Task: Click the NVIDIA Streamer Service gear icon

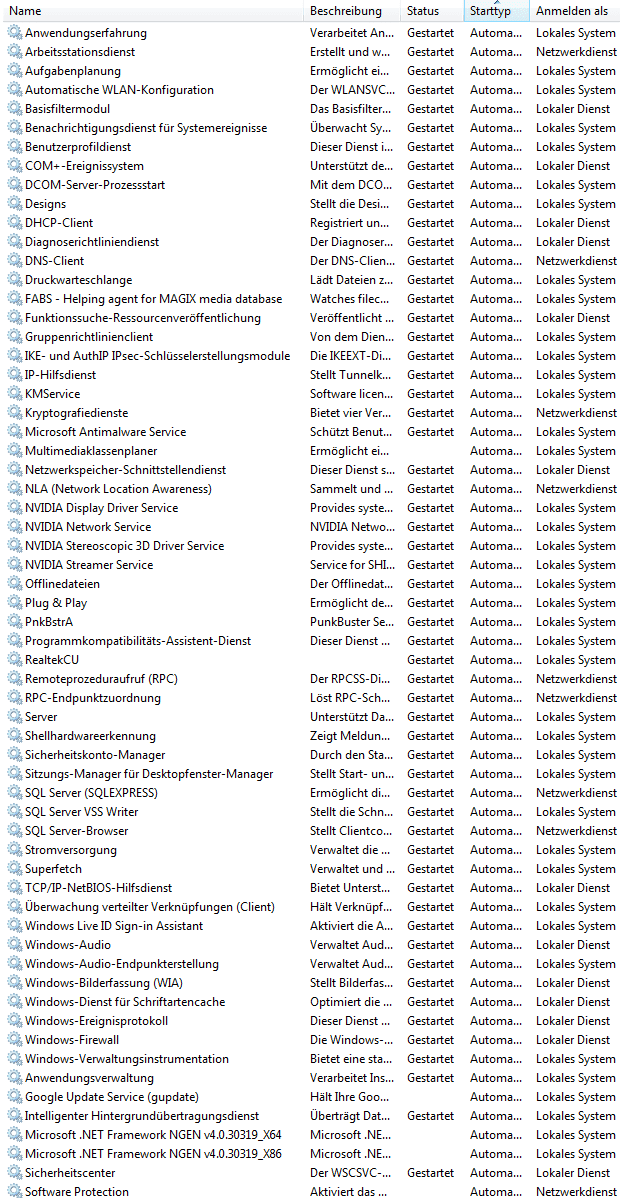Action: click(15, 565)
